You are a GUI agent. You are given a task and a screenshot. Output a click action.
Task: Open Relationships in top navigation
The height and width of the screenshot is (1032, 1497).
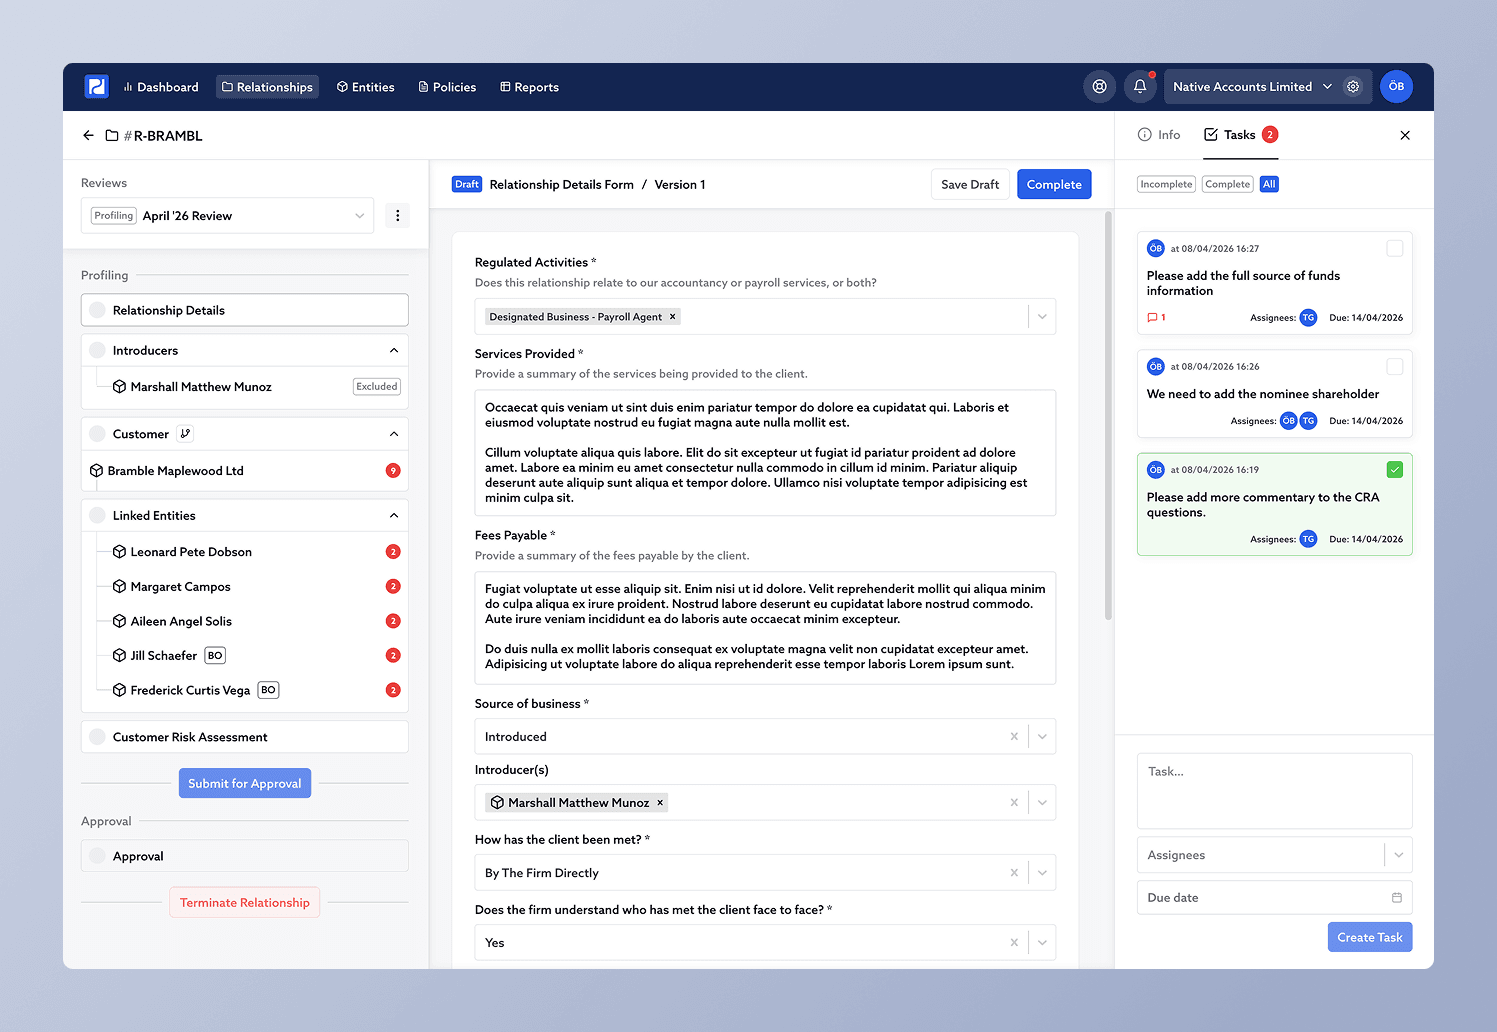point(267,87)
